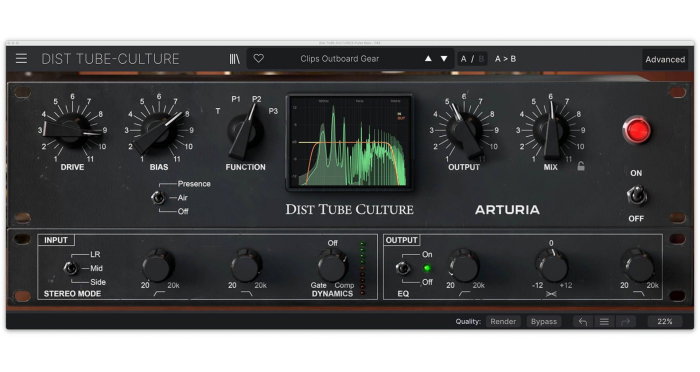Click the ARTURIA logo
Screen dimensions: 700x372
(x=507, y=210)
